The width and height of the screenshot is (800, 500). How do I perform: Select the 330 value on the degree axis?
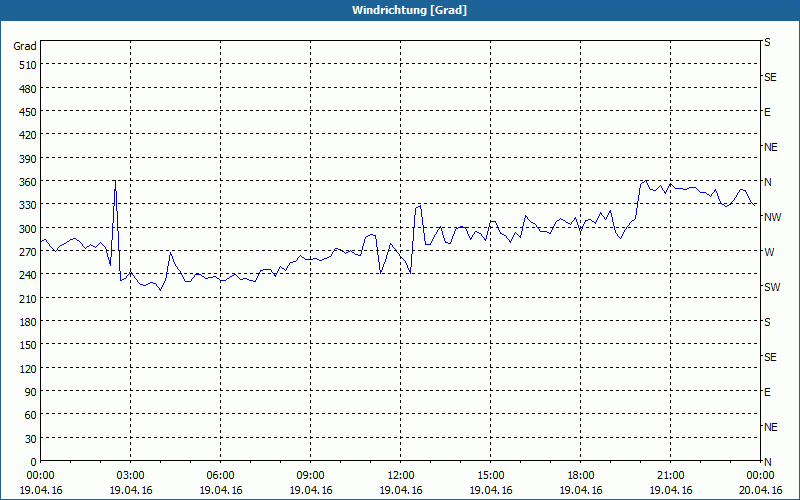click(28, 205)
